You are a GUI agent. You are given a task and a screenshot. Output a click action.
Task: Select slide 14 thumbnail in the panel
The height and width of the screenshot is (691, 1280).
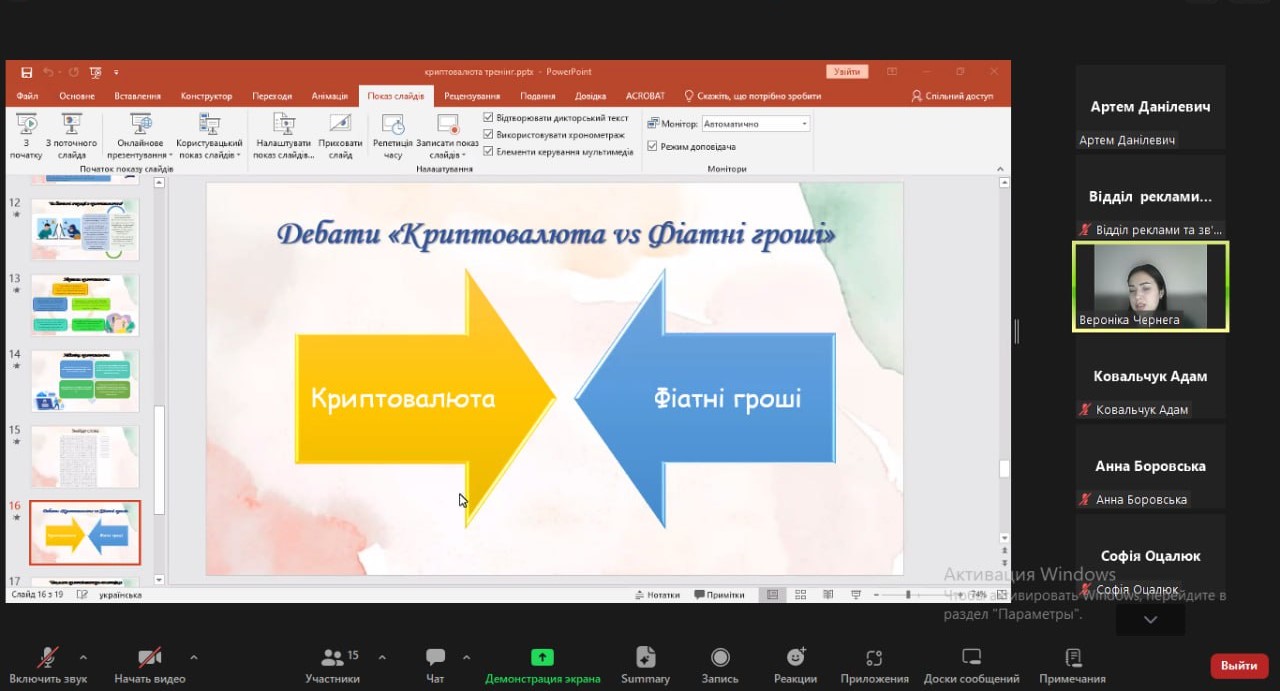[x=85, y=380]
